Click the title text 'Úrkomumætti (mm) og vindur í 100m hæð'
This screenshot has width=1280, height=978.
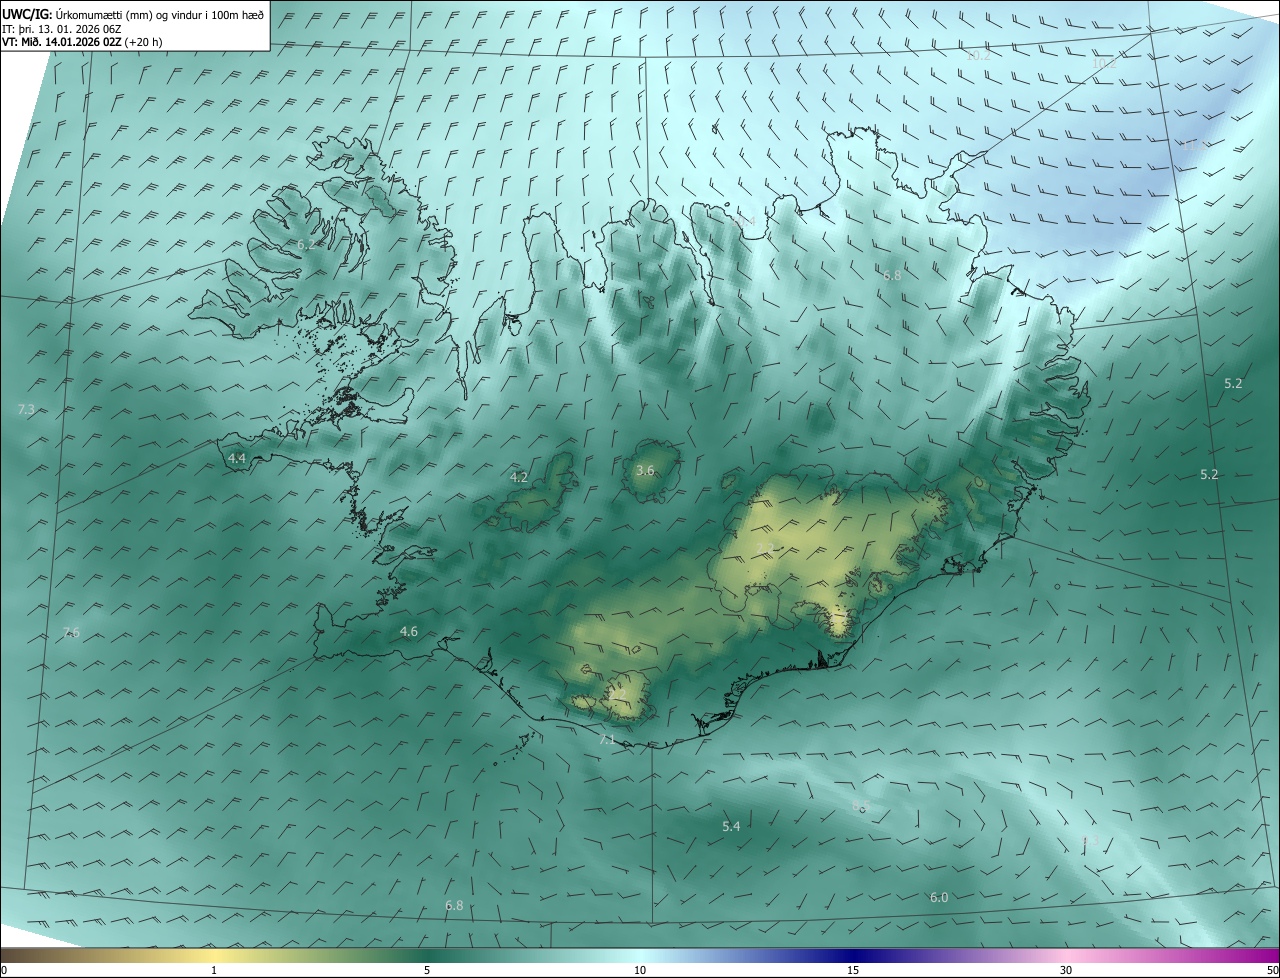(x=159, y=14)
